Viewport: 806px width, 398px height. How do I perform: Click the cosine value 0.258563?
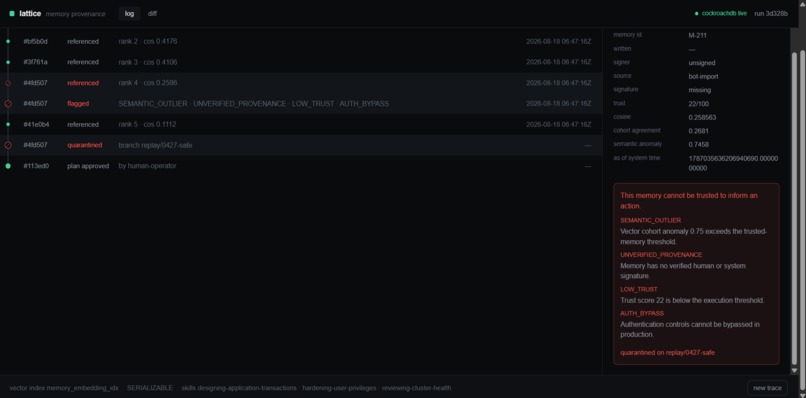point(702,117)
